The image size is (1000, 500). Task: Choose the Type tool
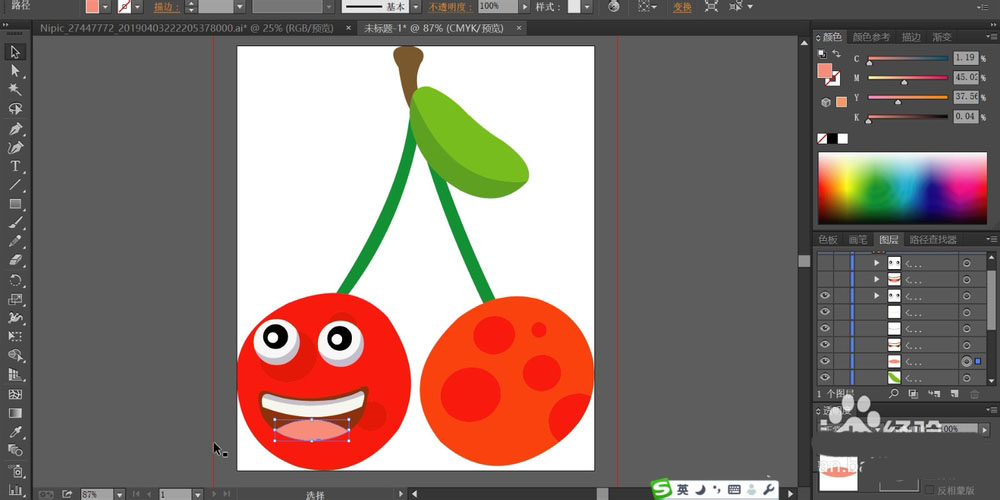tap(15, 166)
